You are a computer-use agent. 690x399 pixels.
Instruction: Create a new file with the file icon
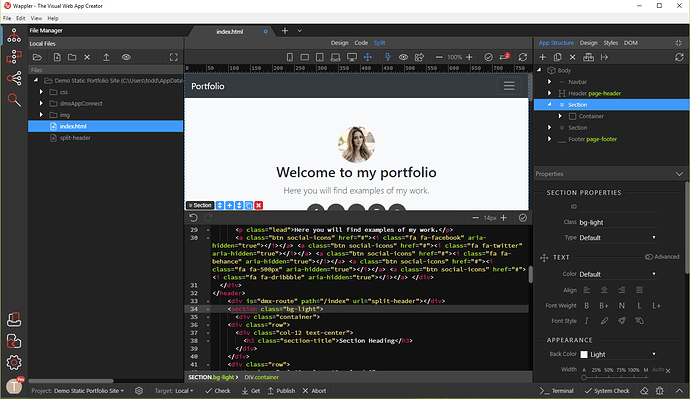tap(57, 57)
